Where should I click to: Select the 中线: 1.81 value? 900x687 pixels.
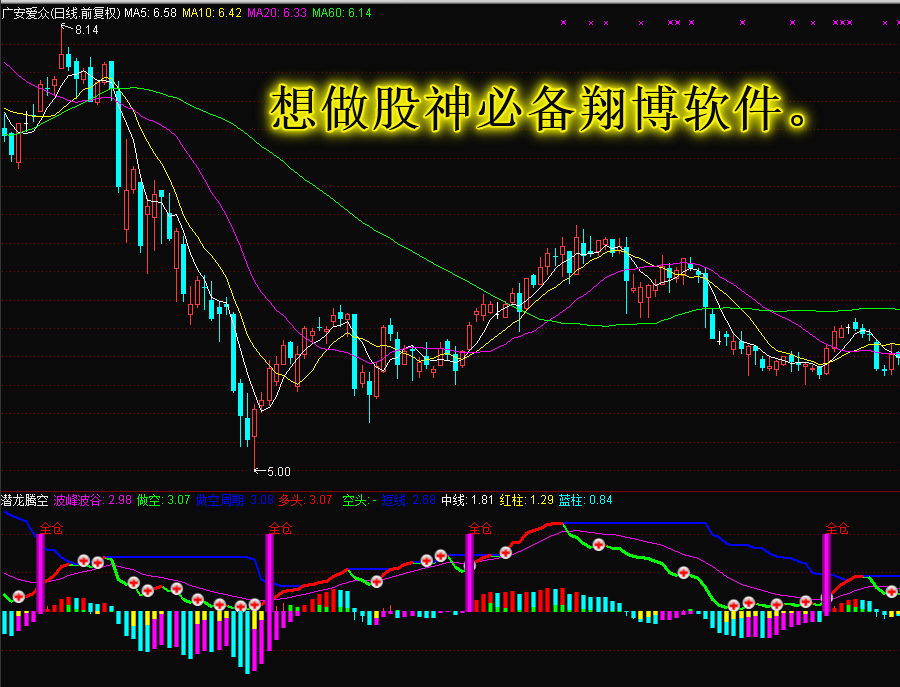467,500
